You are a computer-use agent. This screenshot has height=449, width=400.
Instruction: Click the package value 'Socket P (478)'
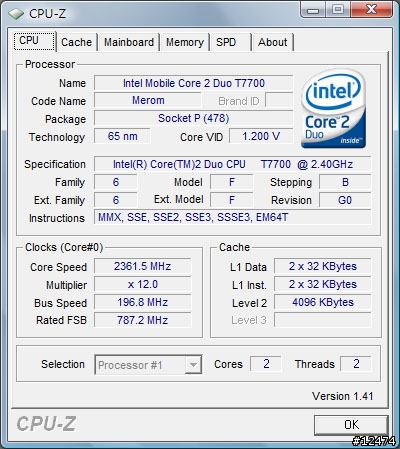pyautogui.click(x=194, y=118)
